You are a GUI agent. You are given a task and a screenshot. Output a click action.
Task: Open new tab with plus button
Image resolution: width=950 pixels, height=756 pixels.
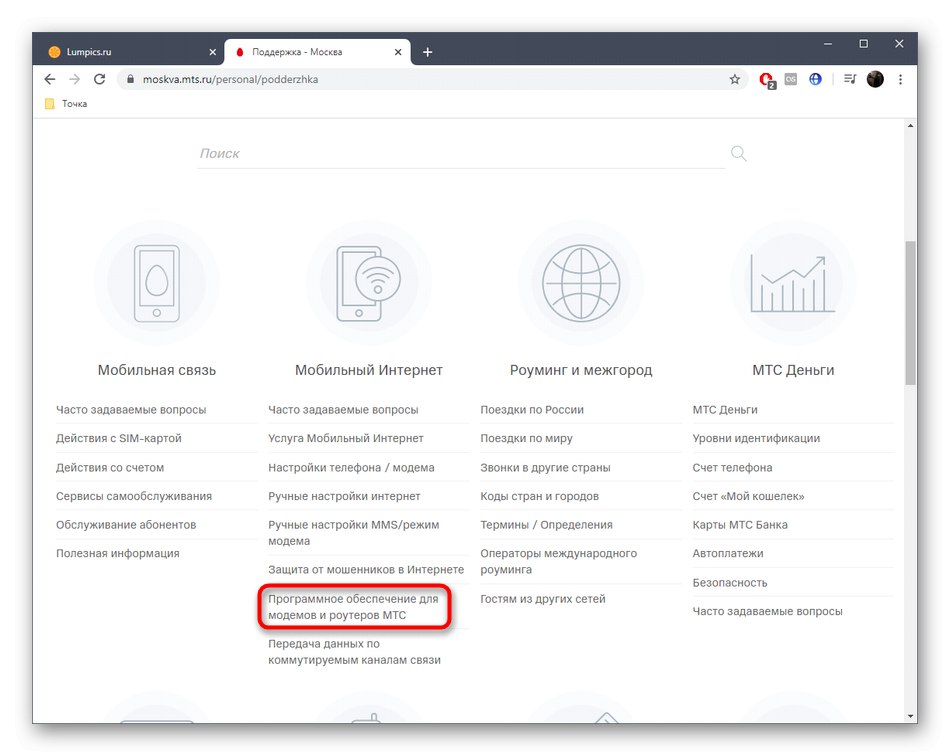(427, 52)
